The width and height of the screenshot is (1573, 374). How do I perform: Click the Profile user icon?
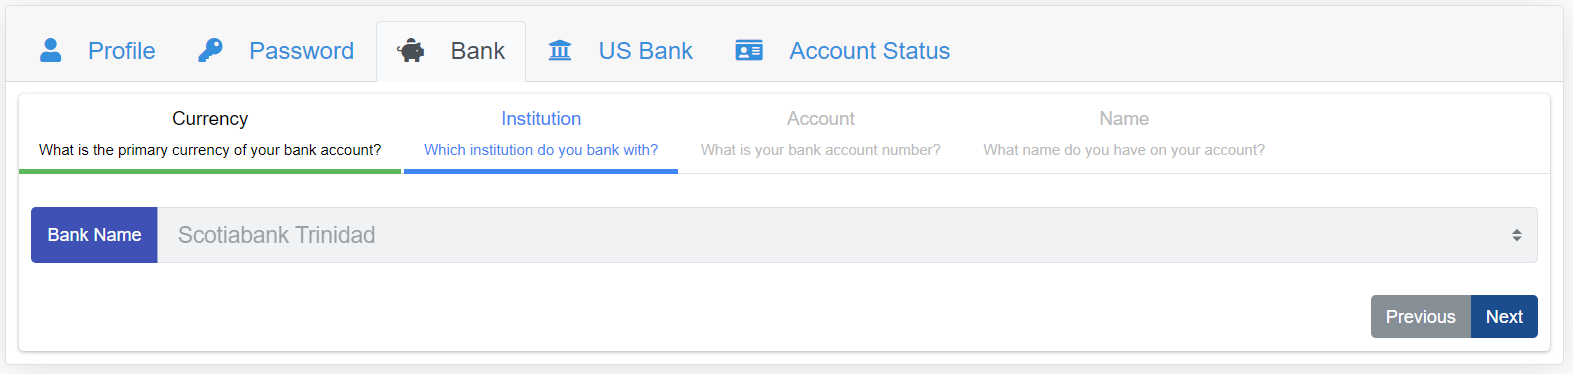click(x=51, y=50)
